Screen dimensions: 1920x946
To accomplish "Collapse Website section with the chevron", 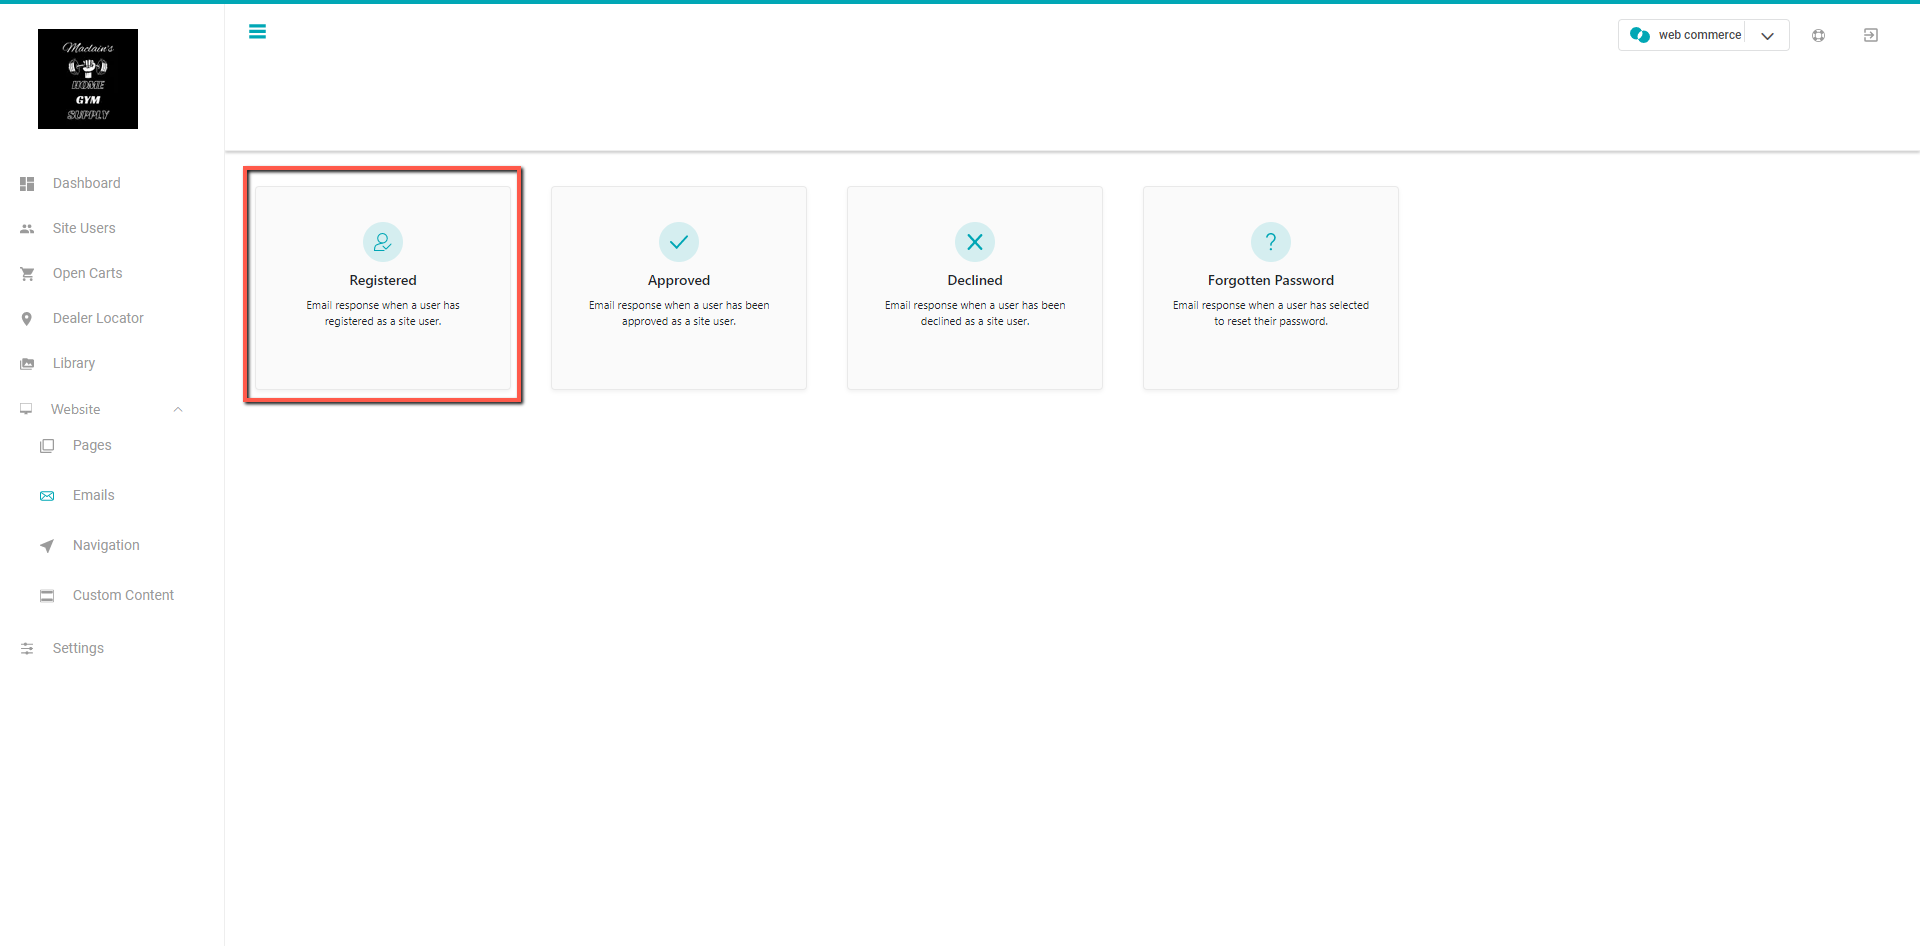I will [178, 409].
